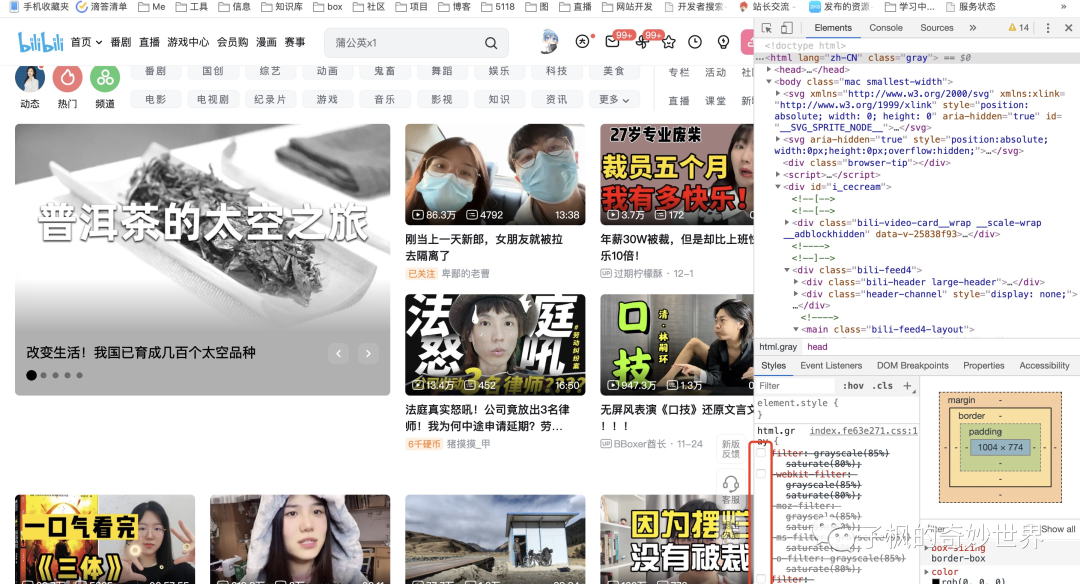Open the Bilibili message inbox envelope icon
This screenshot has width=1080, height=584.
612,41
